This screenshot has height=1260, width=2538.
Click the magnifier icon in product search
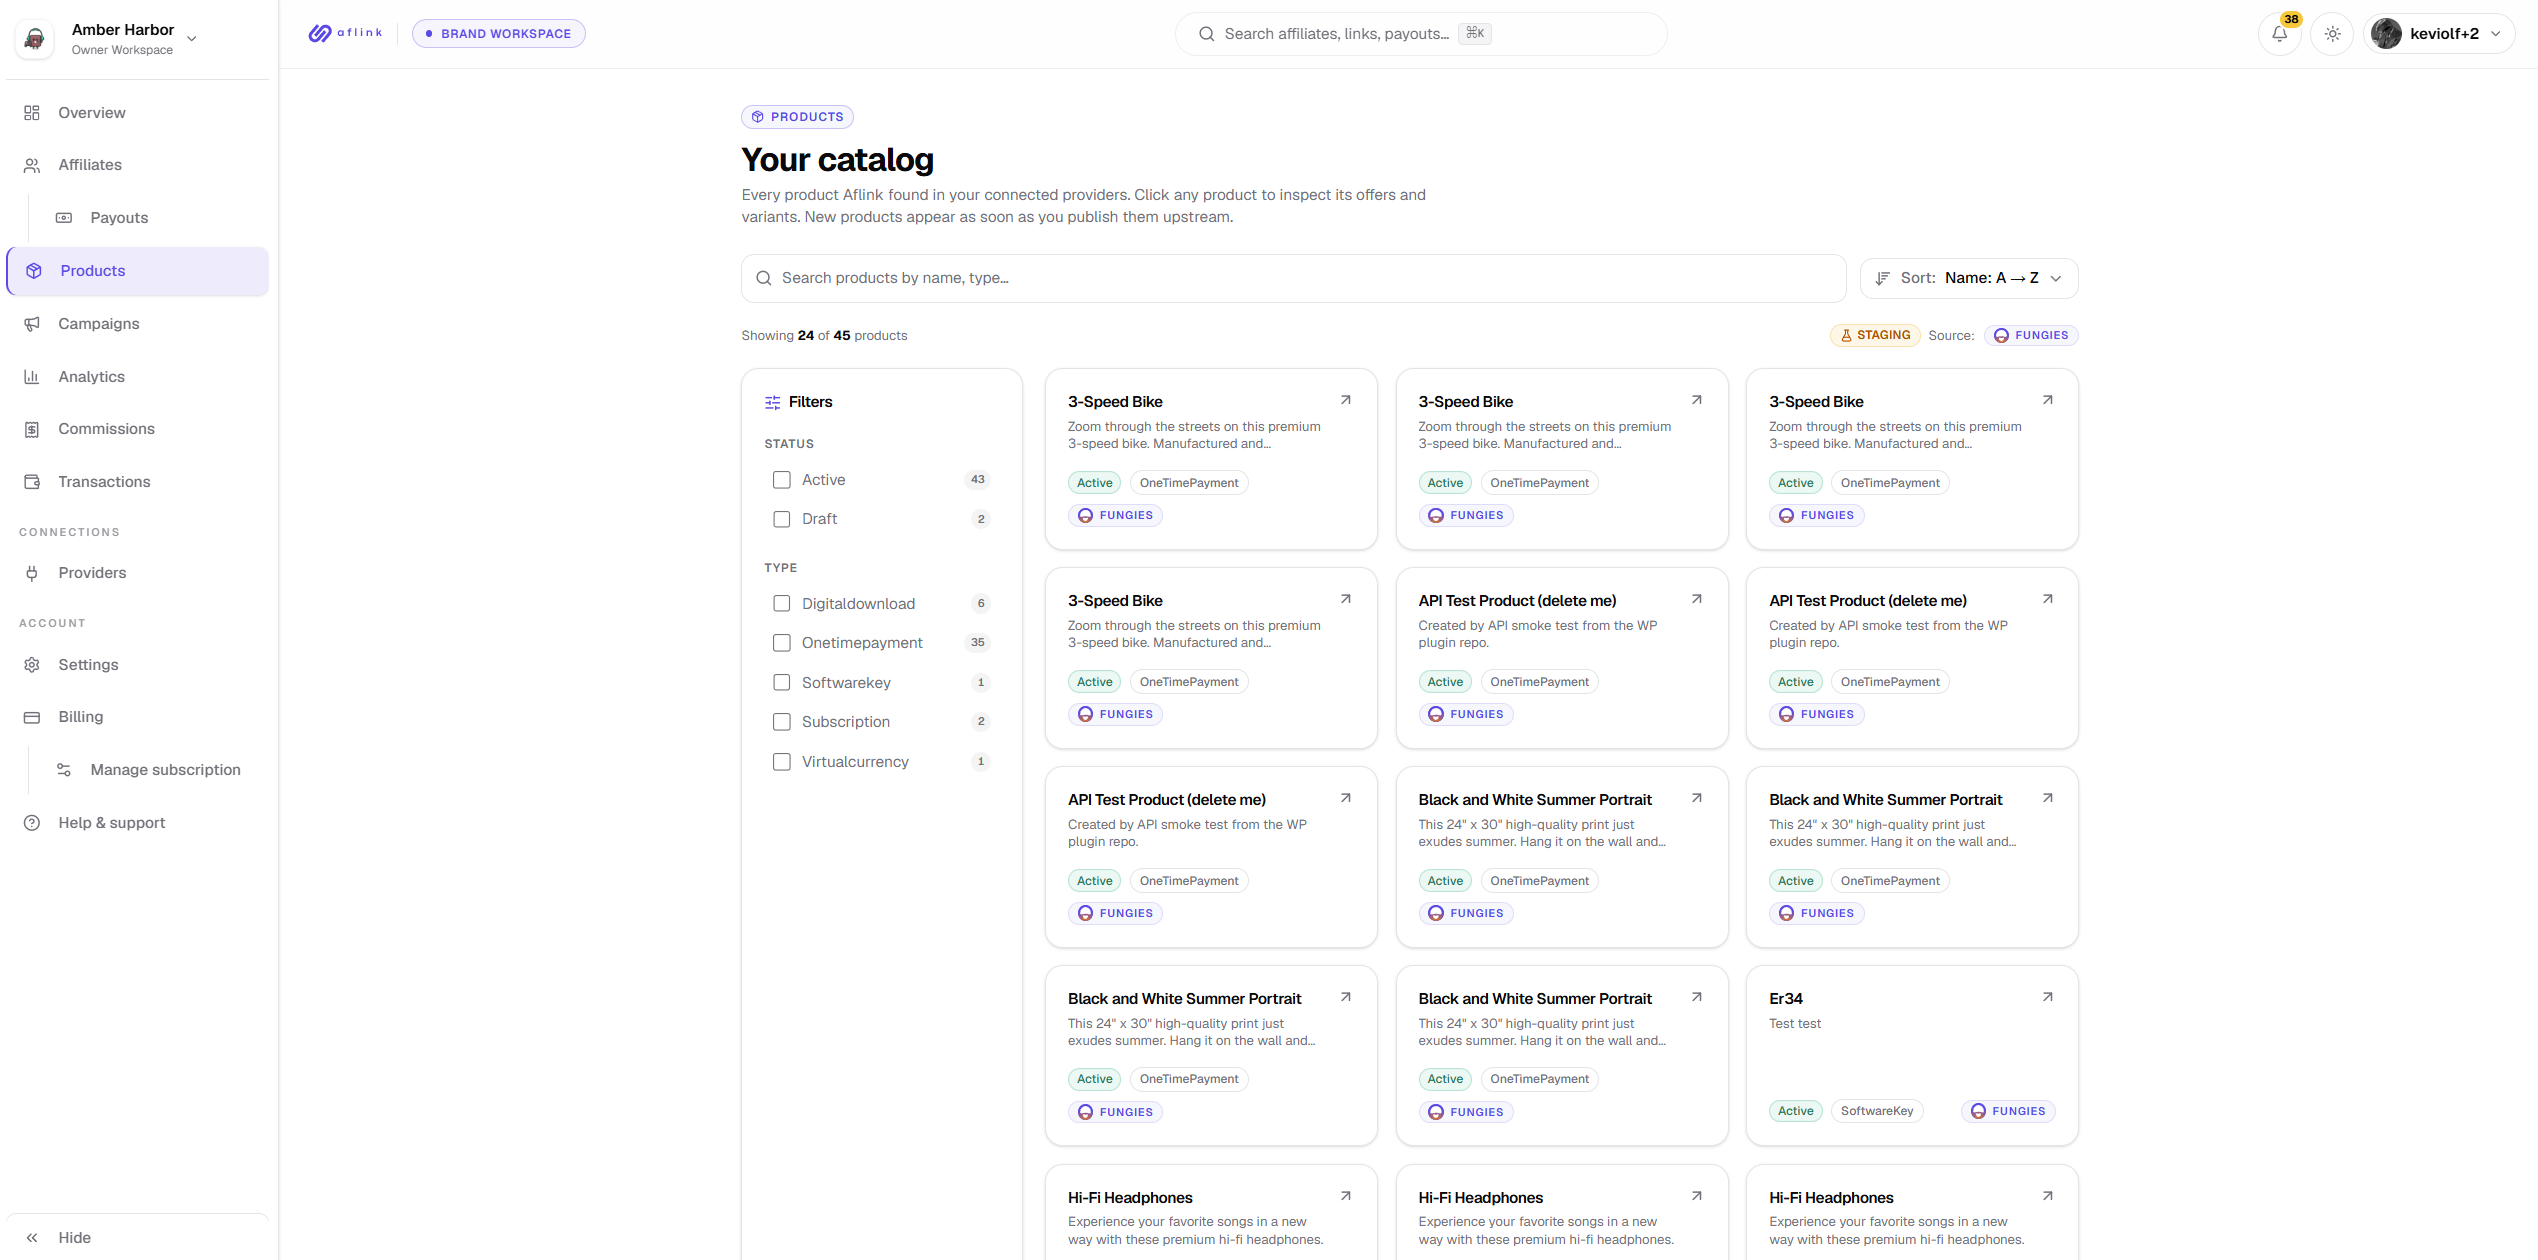pyautogui.click(x=764, y=278)
